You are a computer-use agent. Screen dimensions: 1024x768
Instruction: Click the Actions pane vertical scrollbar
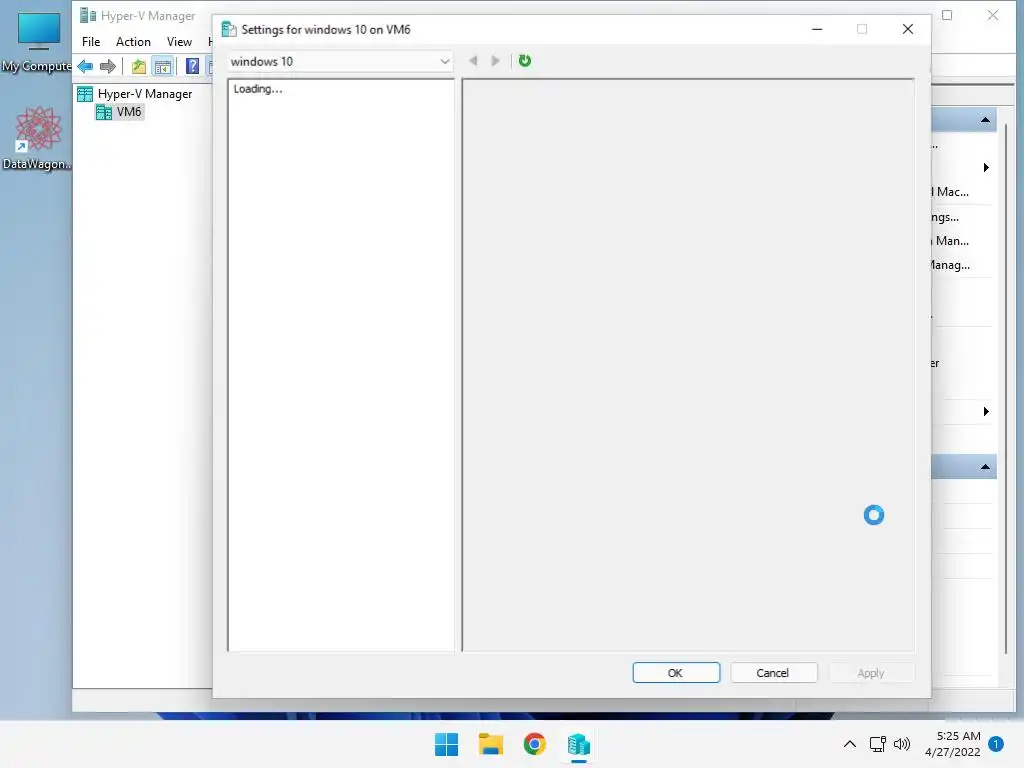[1006, 388]
